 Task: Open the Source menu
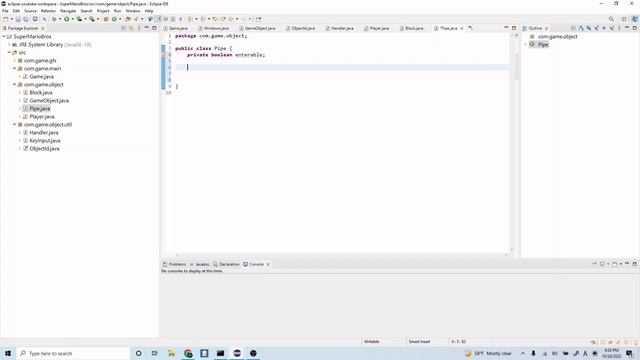30,11
